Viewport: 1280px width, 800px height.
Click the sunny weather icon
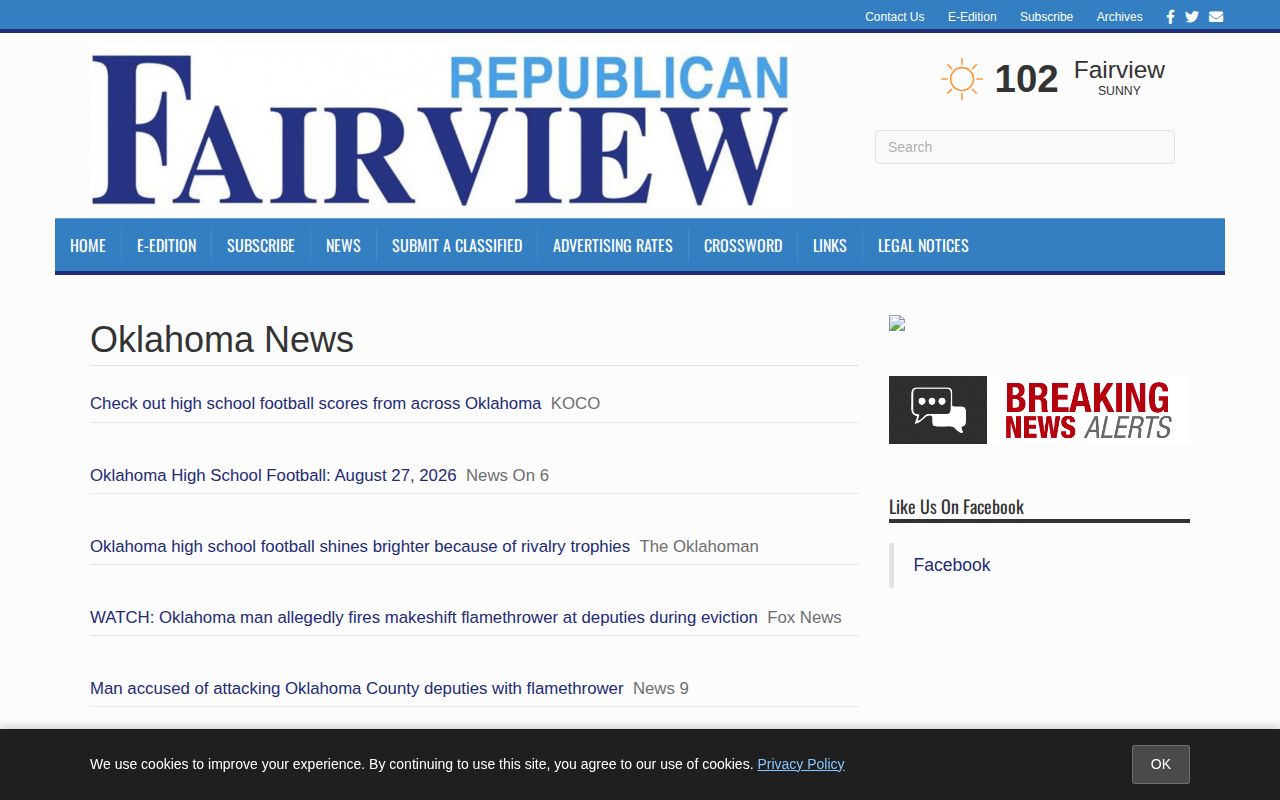pos(962,79)
